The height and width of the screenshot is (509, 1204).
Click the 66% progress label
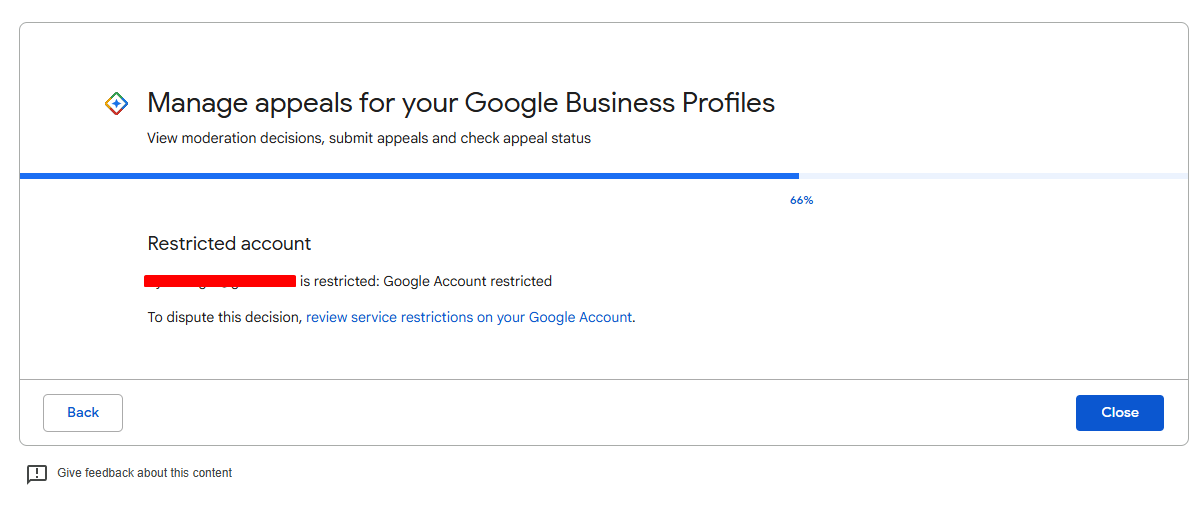click(x=802, y=200)
